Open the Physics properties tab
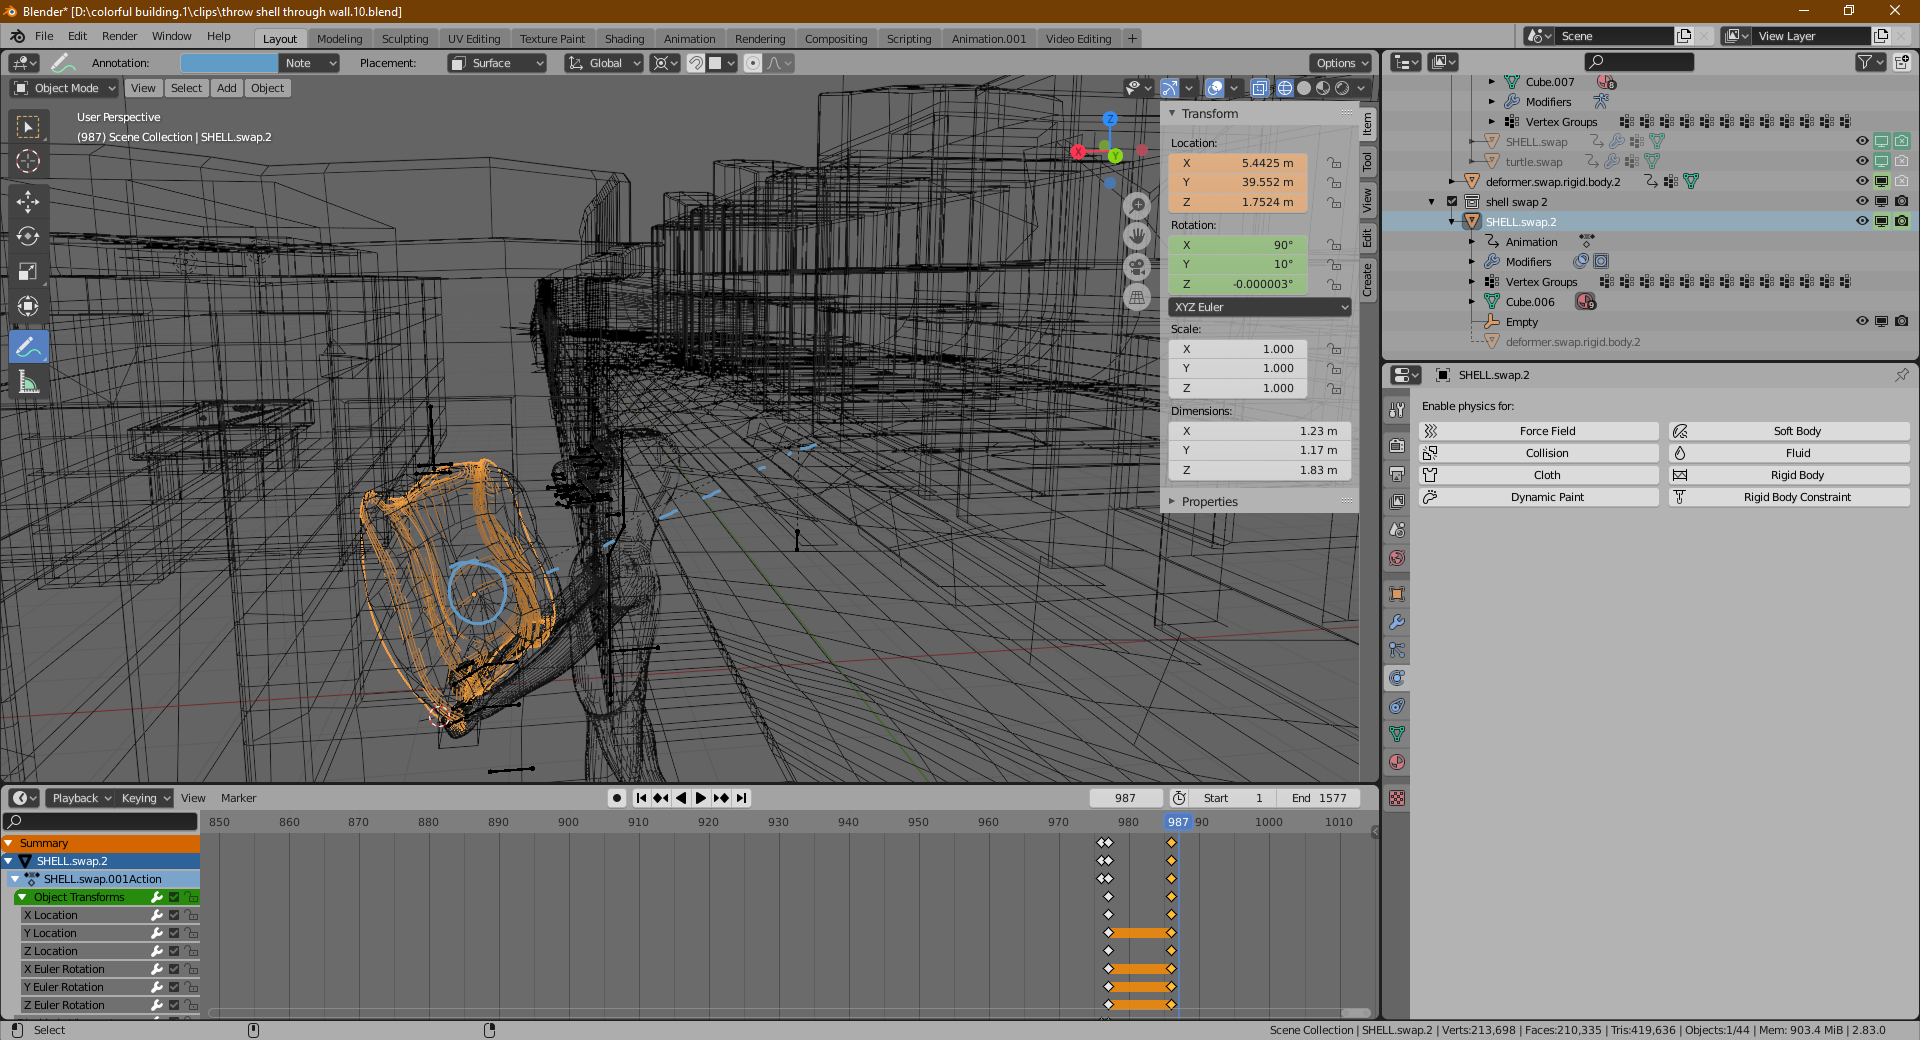Image resolution: width=1920 pixels, height=1040 pixels. (1397, 678)
